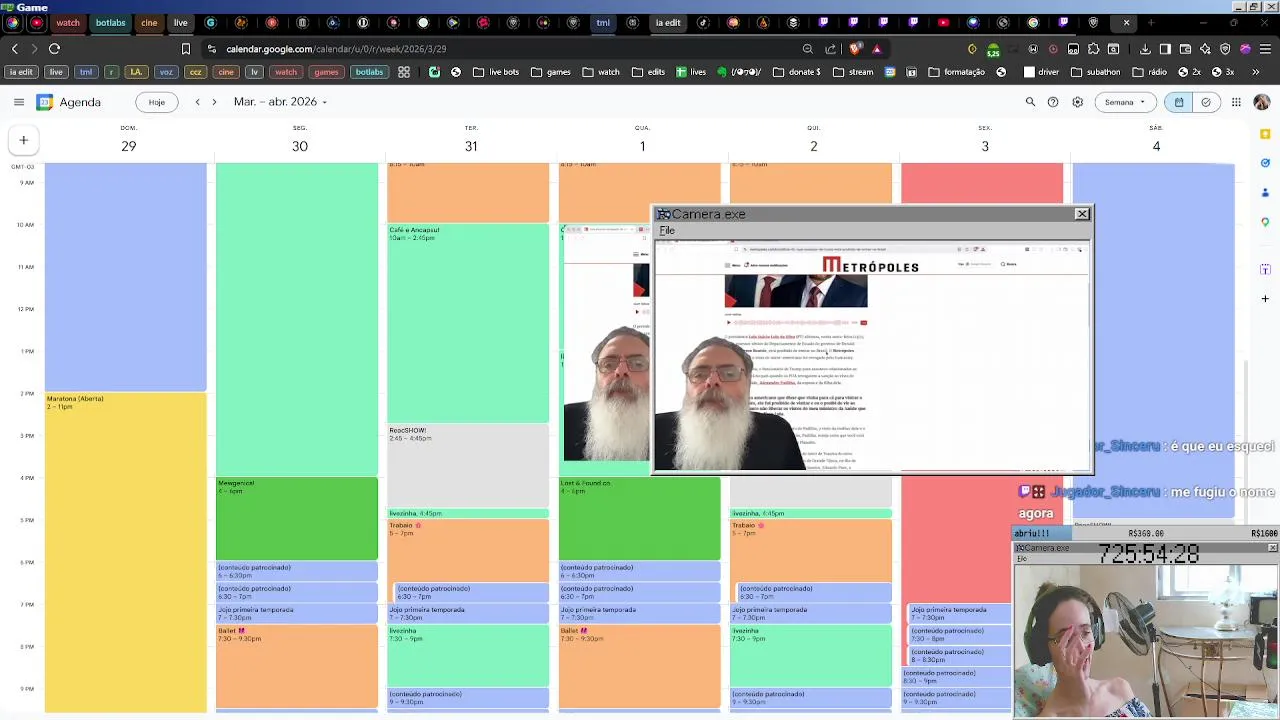Switch to the 'ia edit' browser tab
1280x720 pixels.
click(668, 23)
